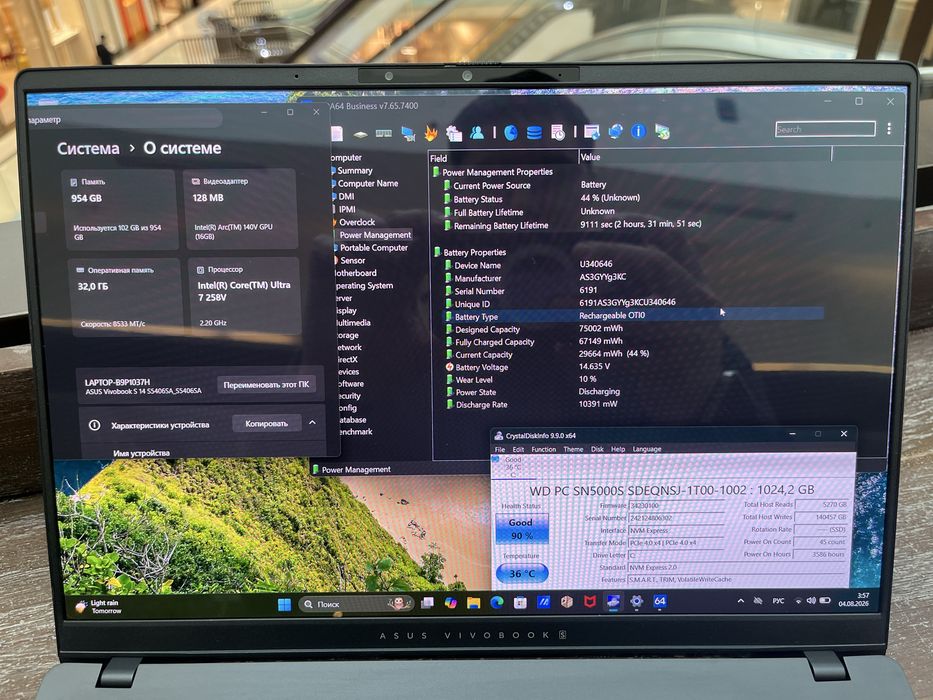
Task: Select Power Management in the AIDA64 tree
Action: 375,235
